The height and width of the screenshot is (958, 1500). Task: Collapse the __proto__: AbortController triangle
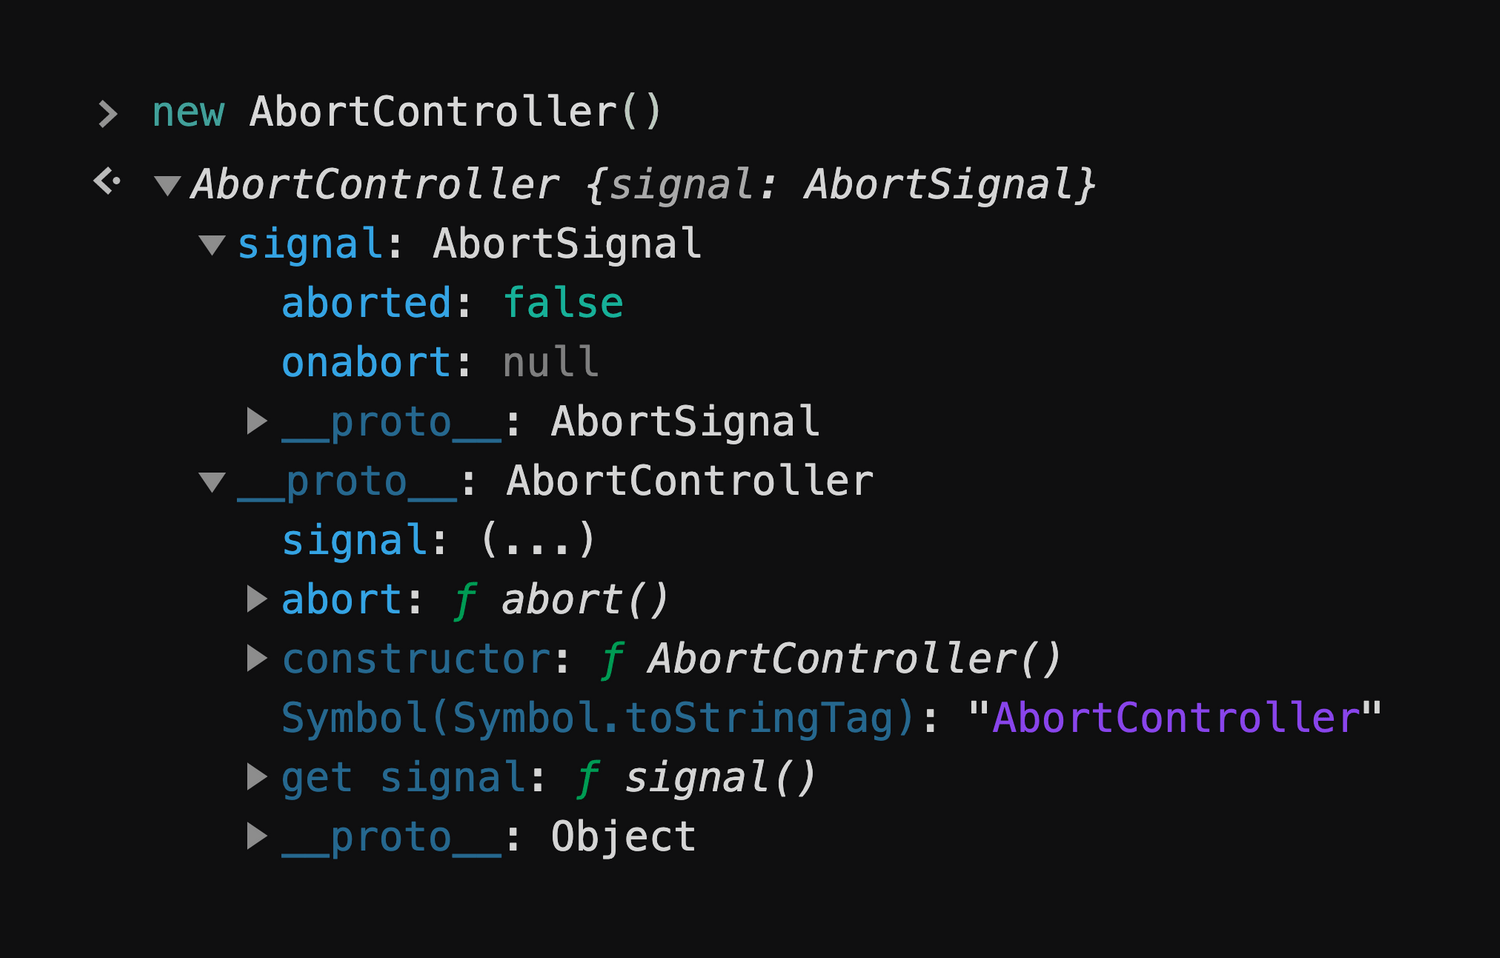[212, 482]
